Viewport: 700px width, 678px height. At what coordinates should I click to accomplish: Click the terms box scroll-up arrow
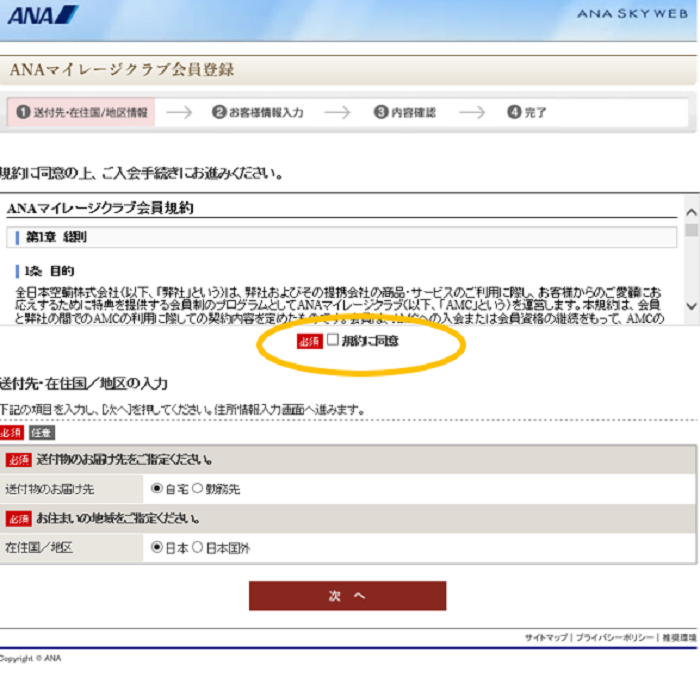[692, 212]
